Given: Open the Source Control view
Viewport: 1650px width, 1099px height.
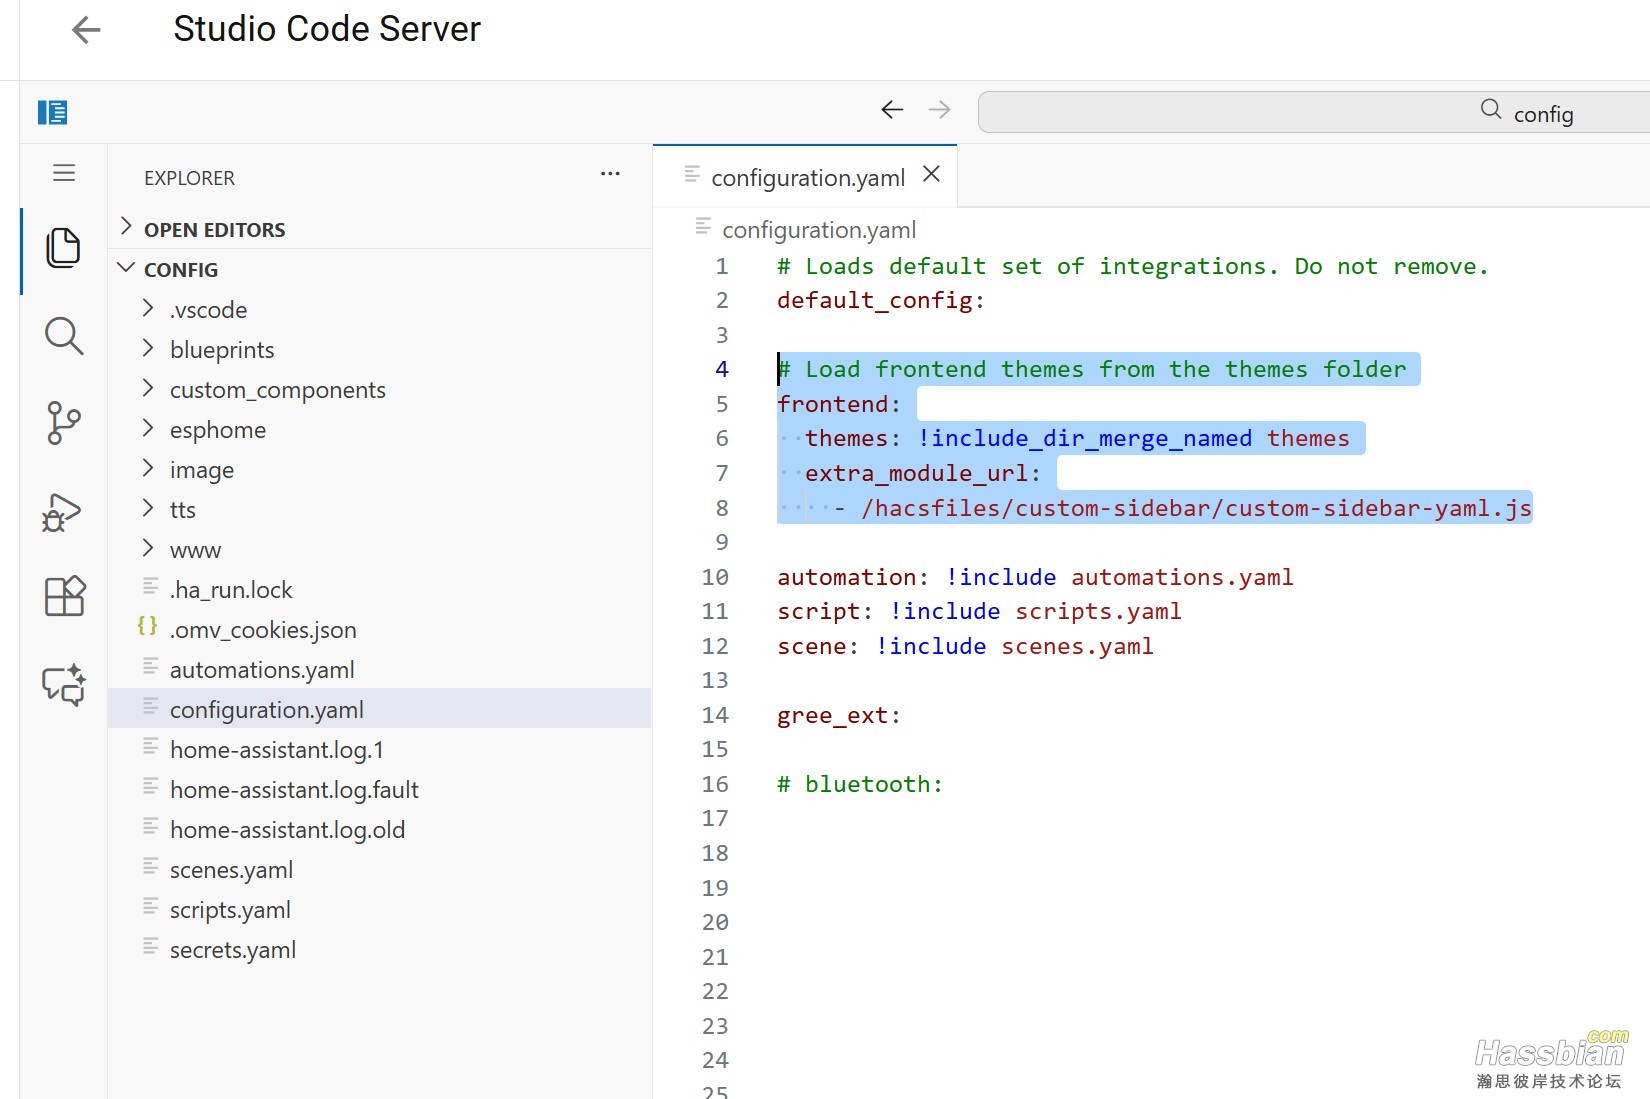Looking at the screenshot, I should pyautogui.click(x=63, y=423).
